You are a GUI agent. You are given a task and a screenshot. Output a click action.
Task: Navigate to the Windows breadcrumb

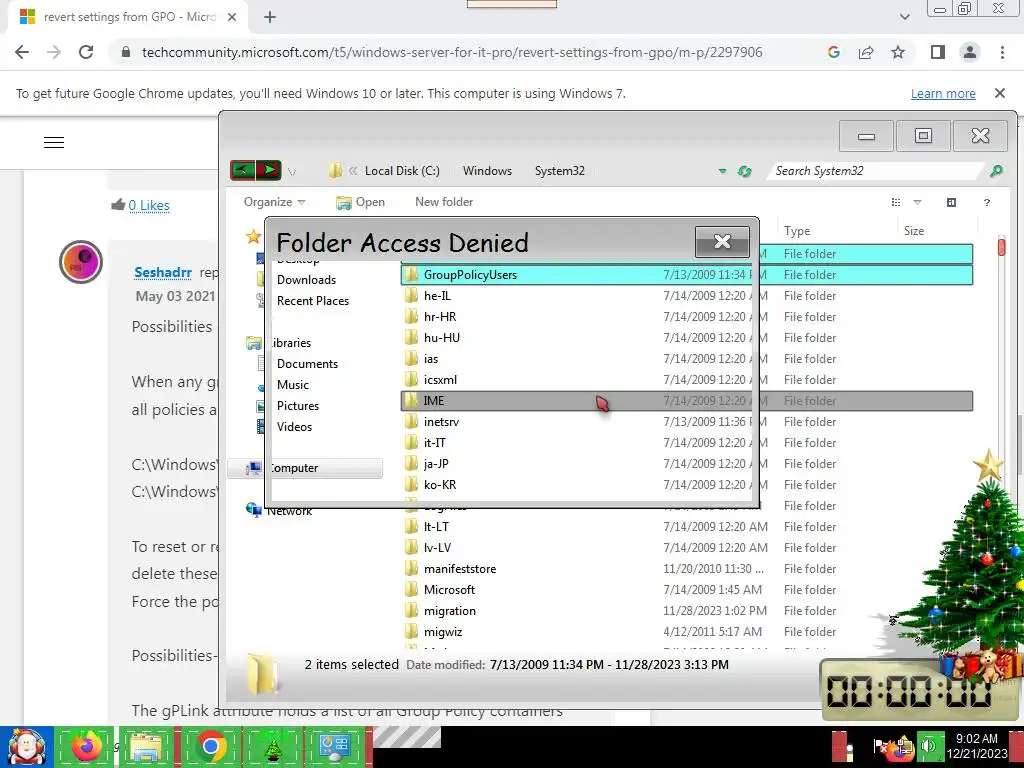tap(487, 170)
